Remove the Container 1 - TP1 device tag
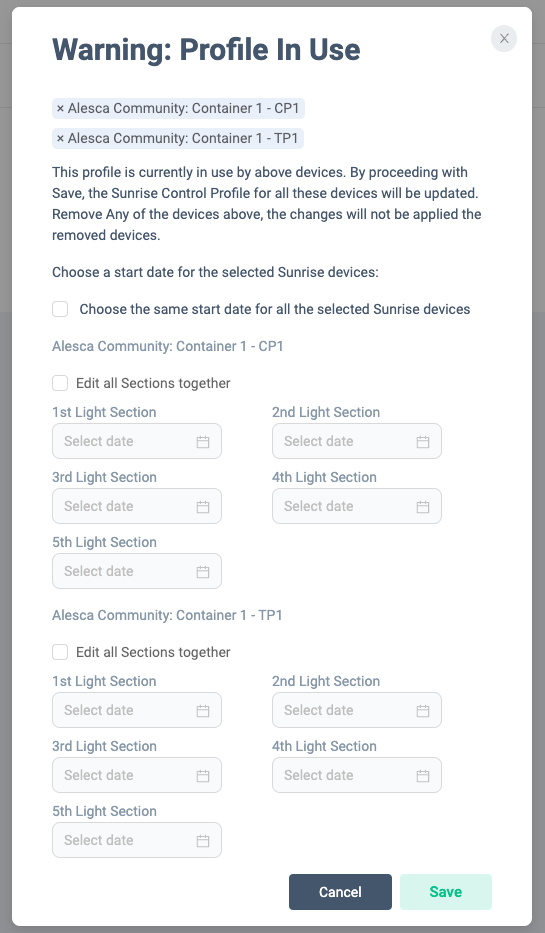Viewport: 545px width, 933px height. (60, 138)
